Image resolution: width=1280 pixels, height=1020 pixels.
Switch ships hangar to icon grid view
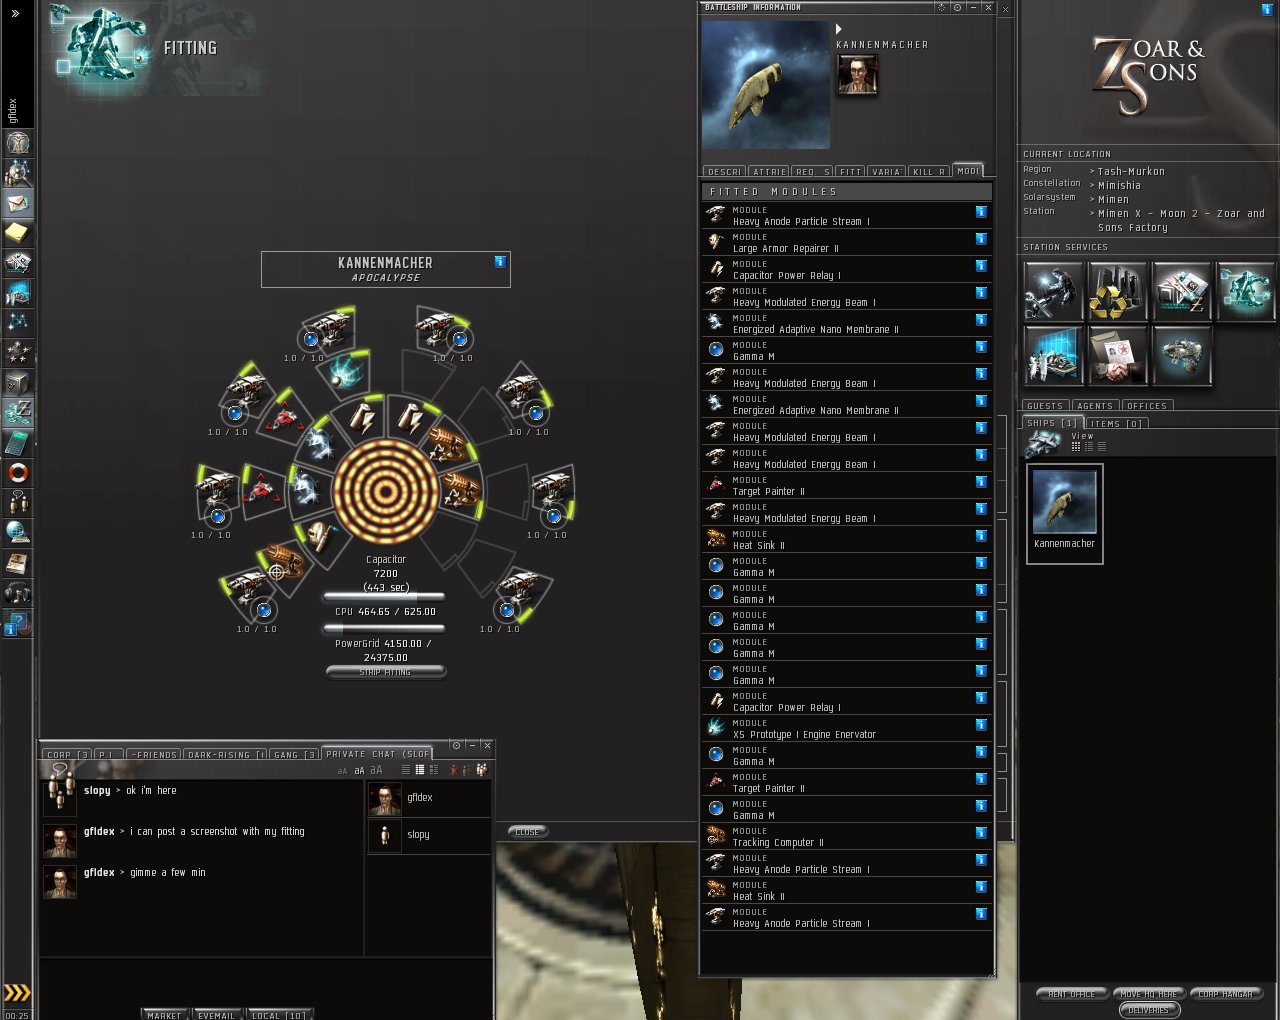pos(1076,447)
